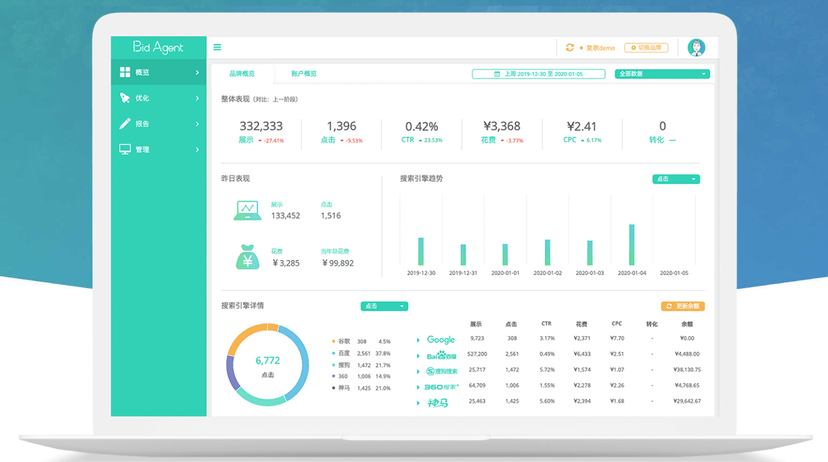Click the 概览 grid icon in sidebar

coord(125,72)
